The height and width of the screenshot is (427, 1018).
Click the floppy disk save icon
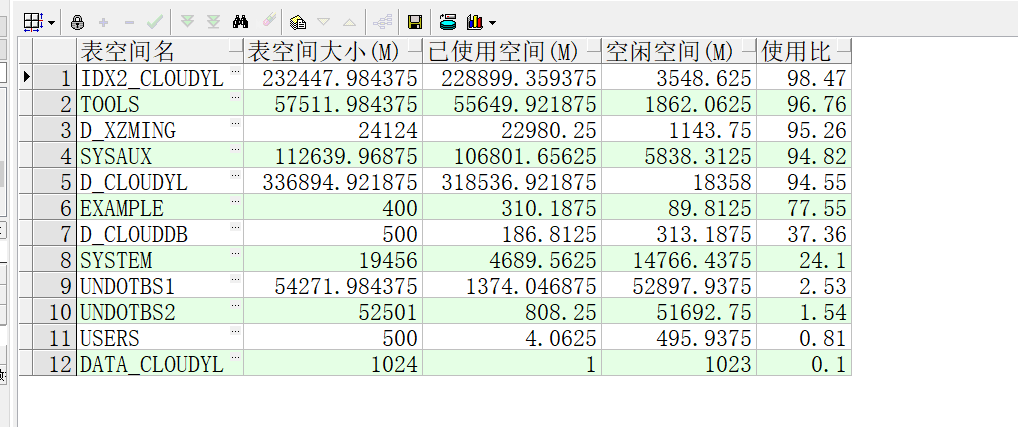[414, 21]
